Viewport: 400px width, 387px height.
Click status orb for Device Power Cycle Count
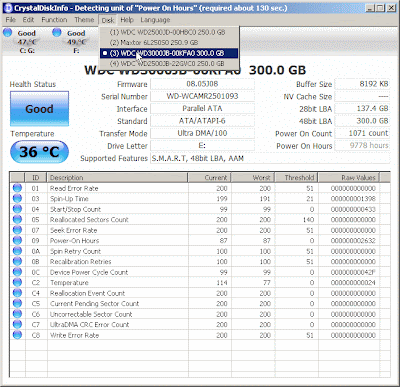[17, 272]
